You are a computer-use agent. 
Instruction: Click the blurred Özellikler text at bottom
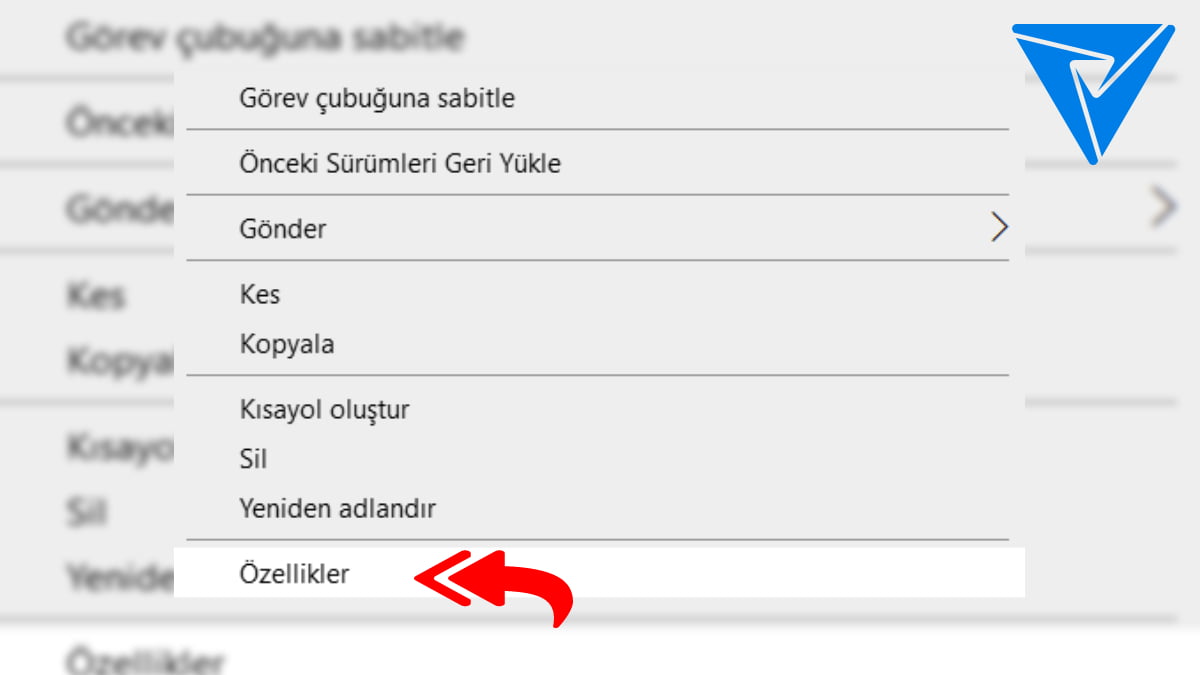coord(145,661)
